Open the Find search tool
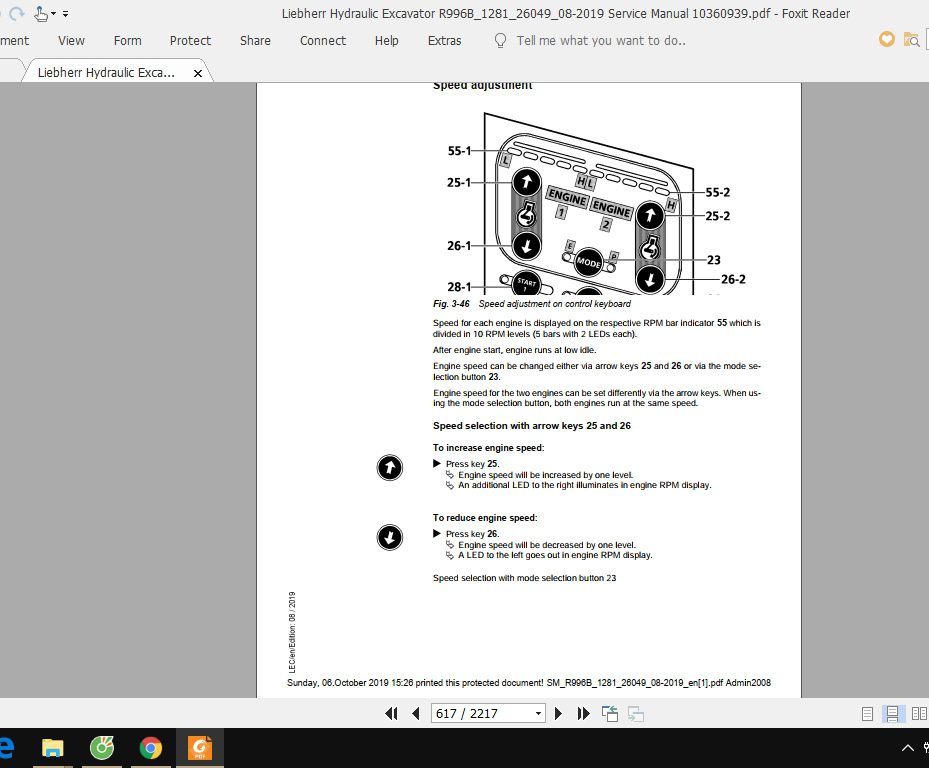This screenshot has width=929, height=768. click(911, 40)
